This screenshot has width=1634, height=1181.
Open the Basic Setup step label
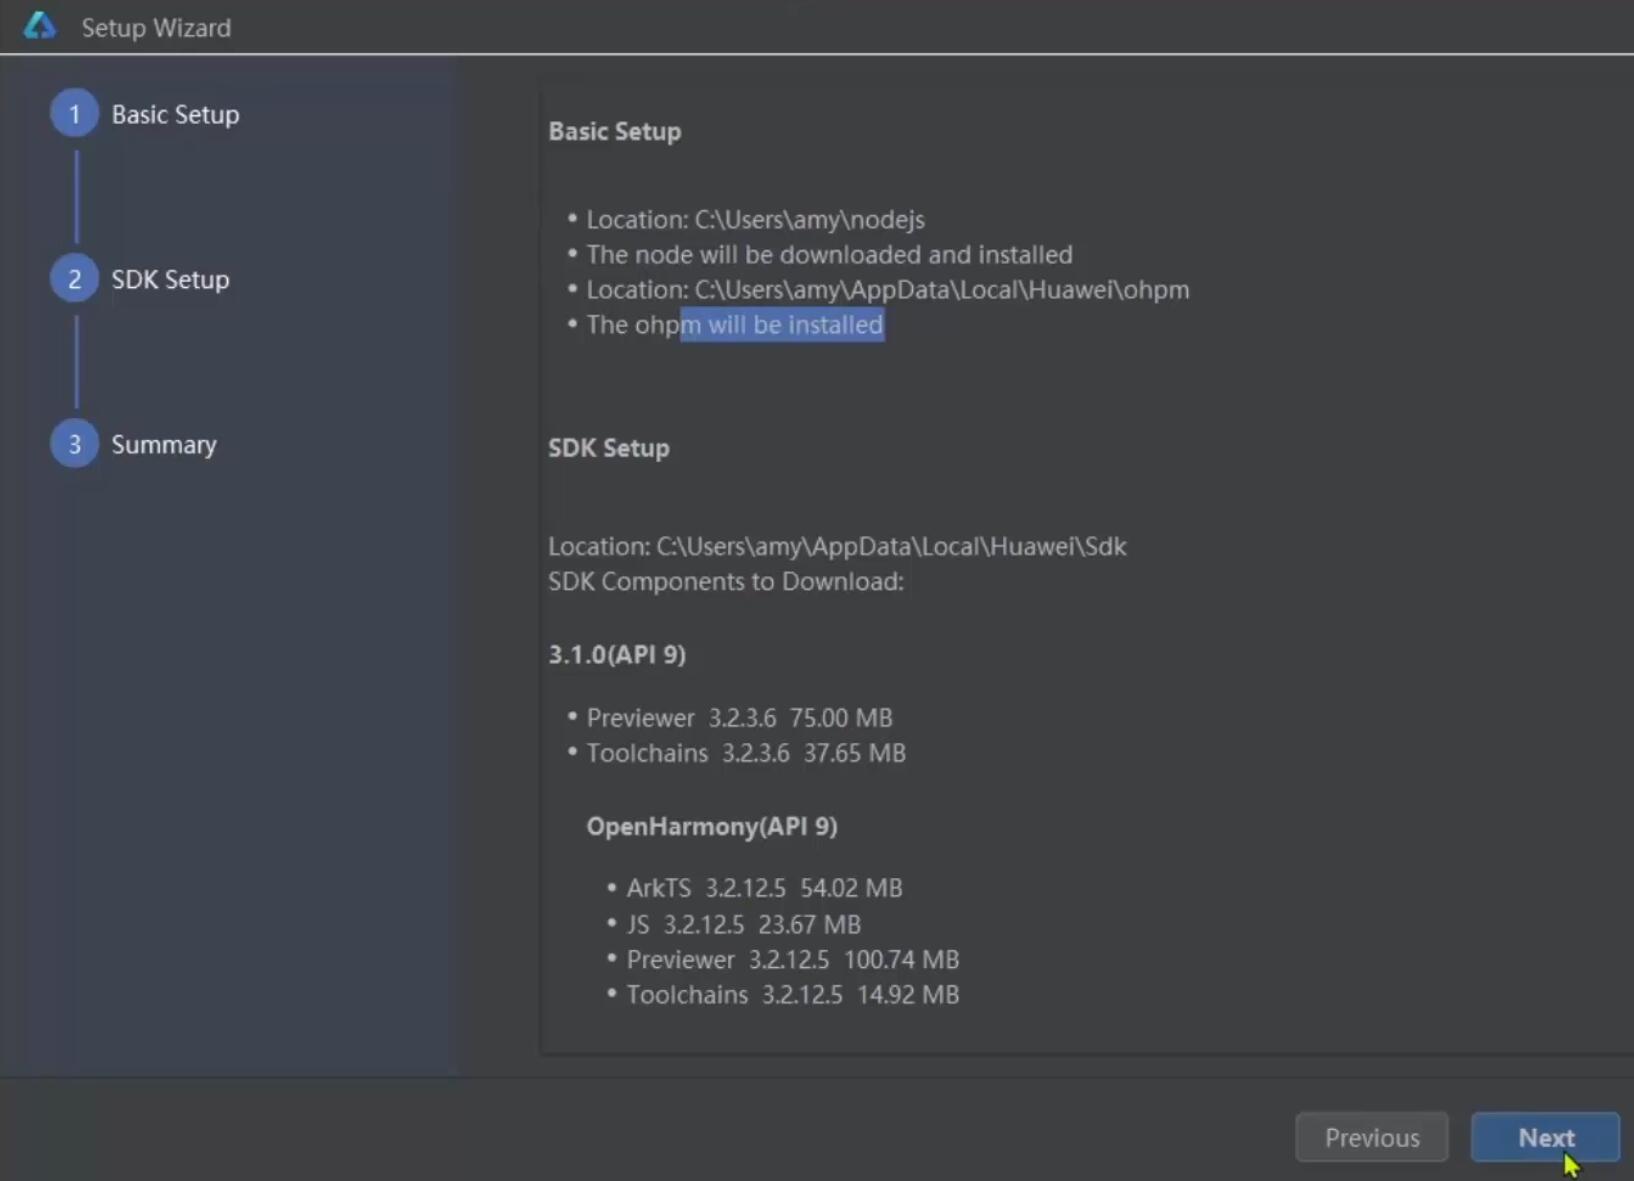click(x=175, y=114)
